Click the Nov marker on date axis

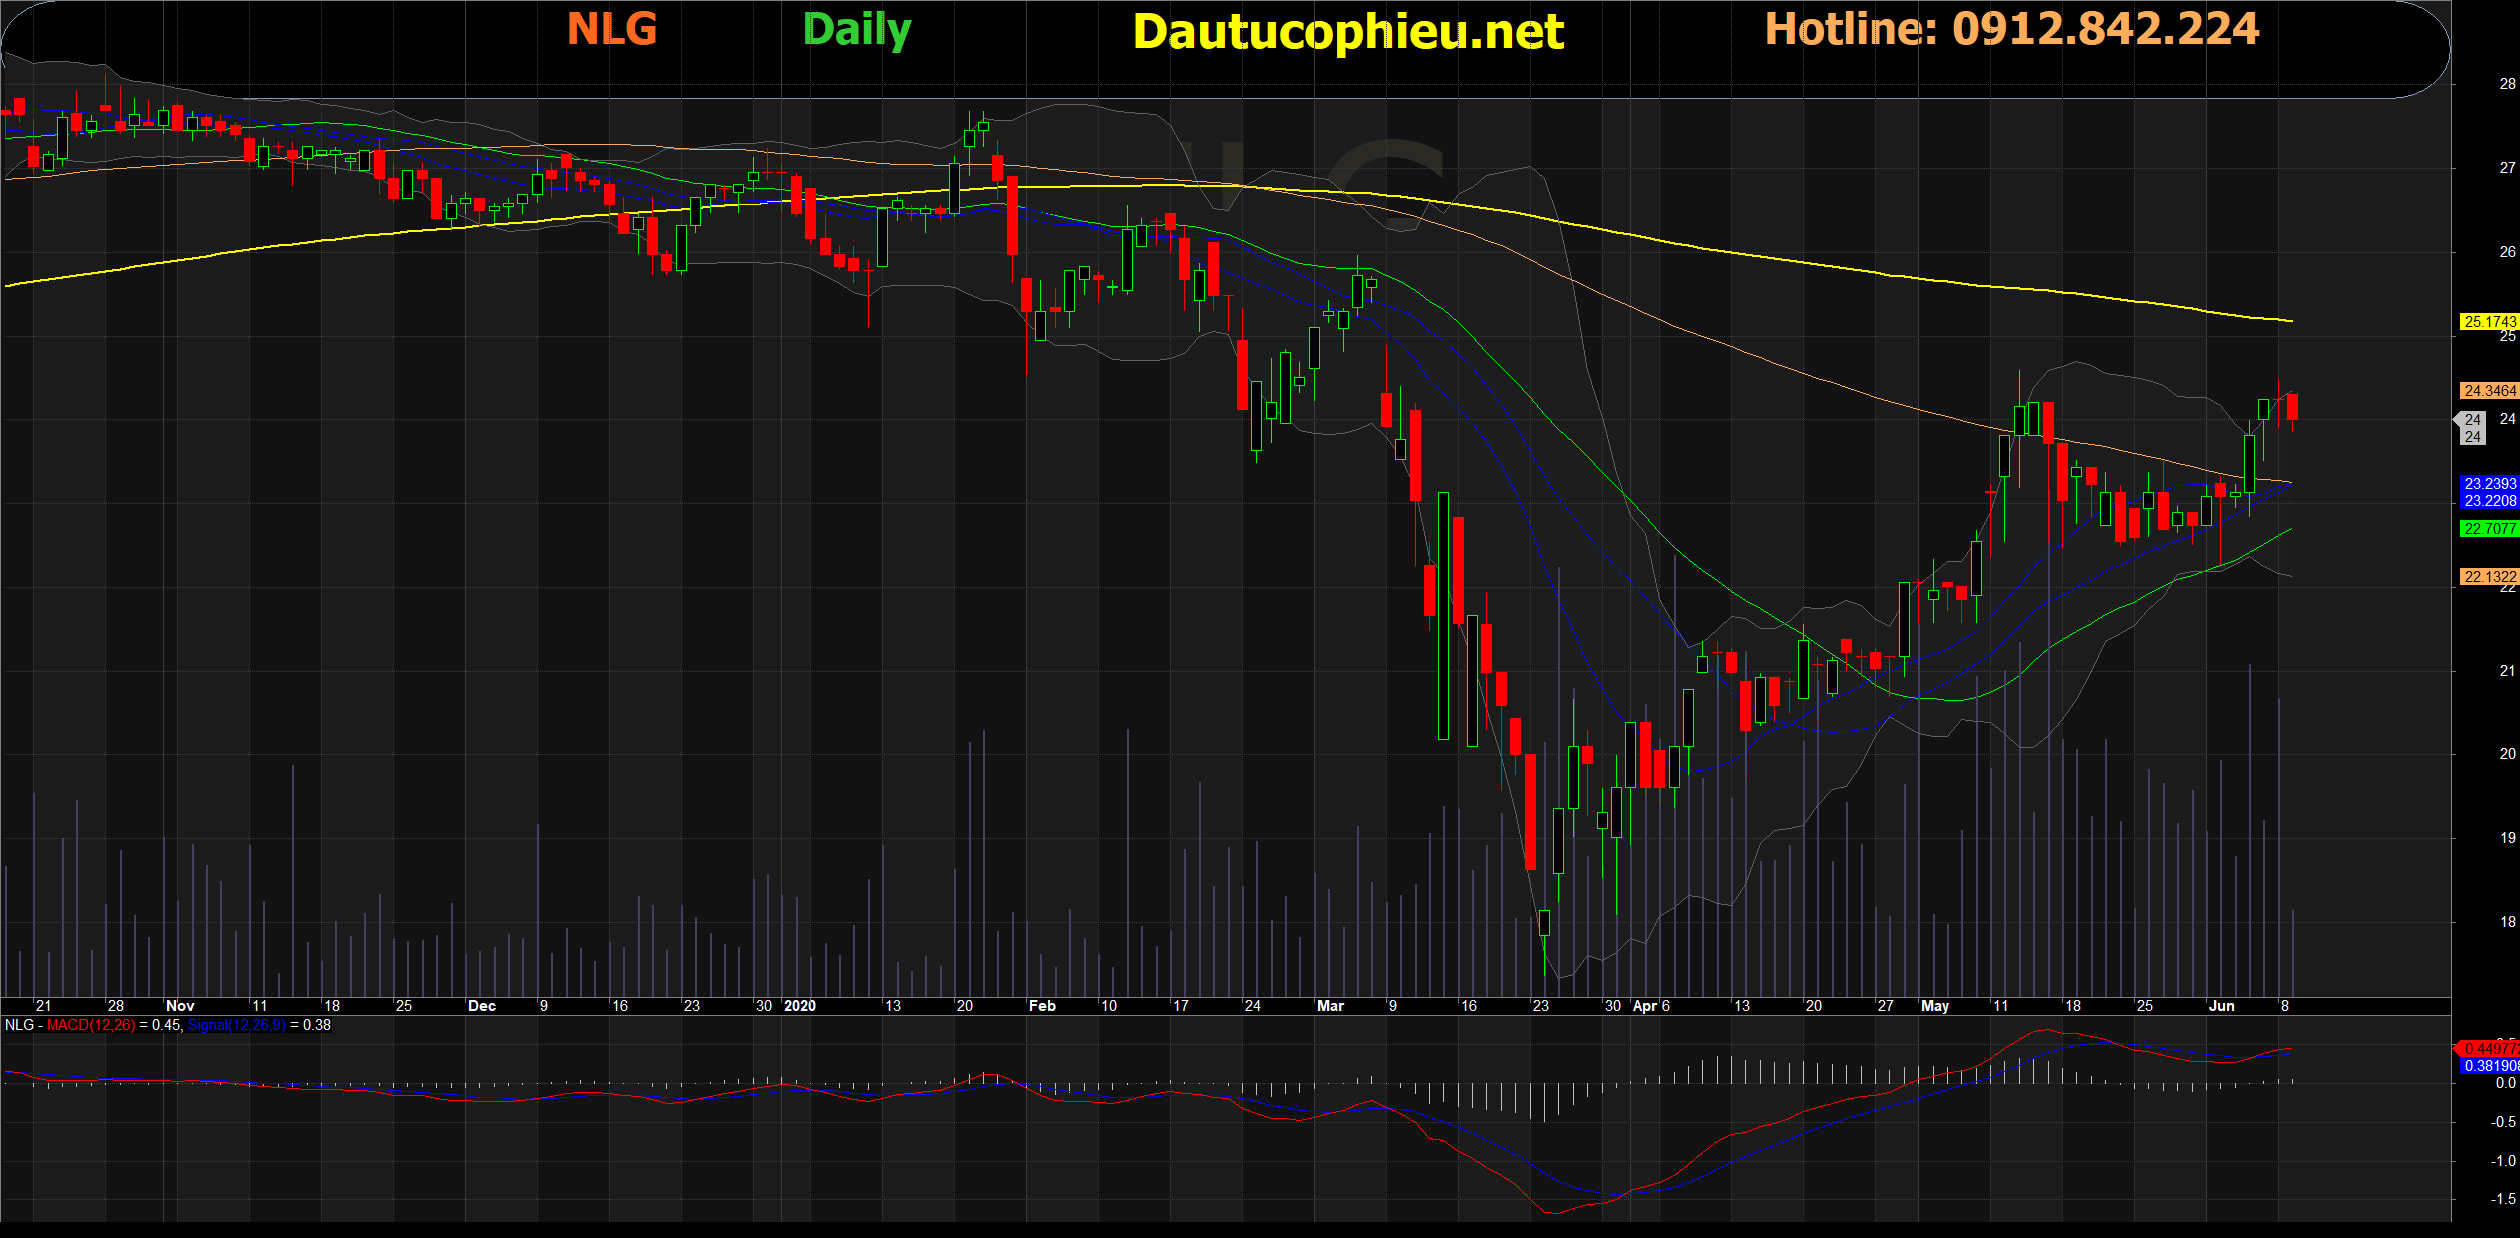(180, 1006)
